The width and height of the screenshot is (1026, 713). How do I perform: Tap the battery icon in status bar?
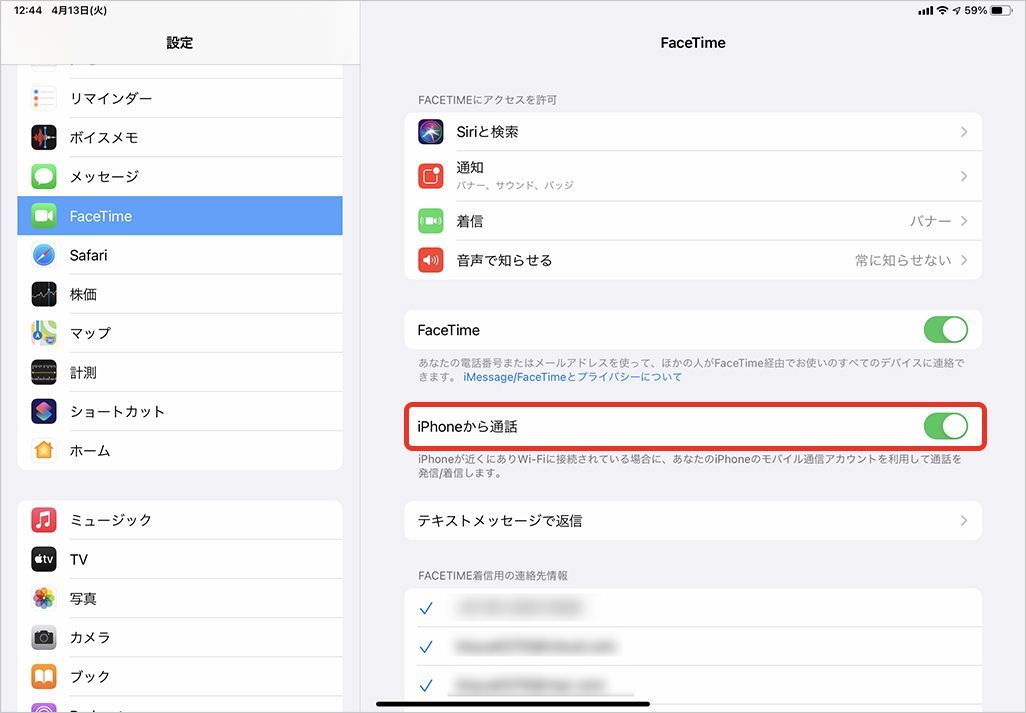point(1002,10)
